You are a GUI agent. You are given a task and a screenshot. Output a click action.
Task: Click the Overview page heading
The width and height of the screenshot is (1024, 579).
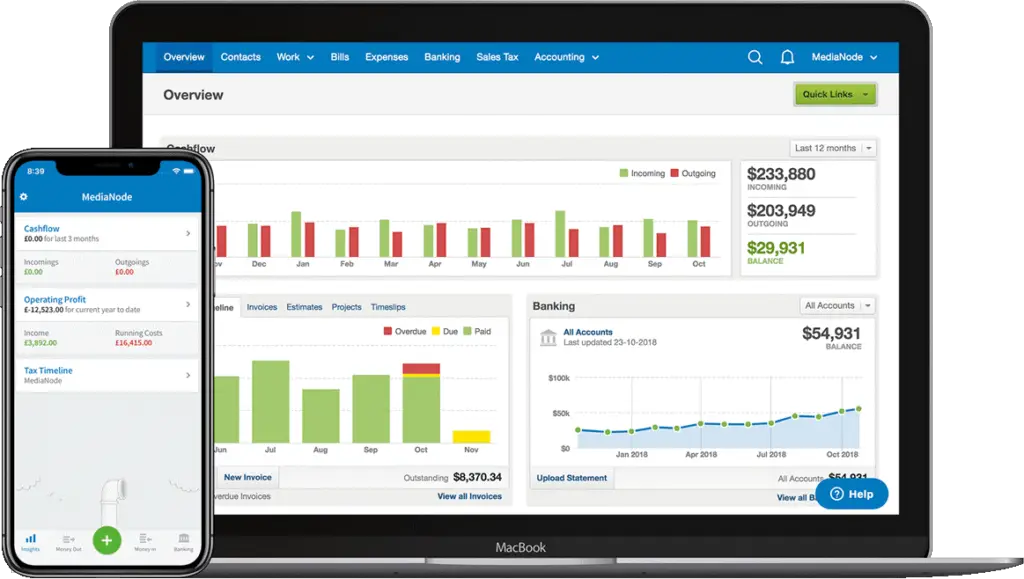coord(193,95)
